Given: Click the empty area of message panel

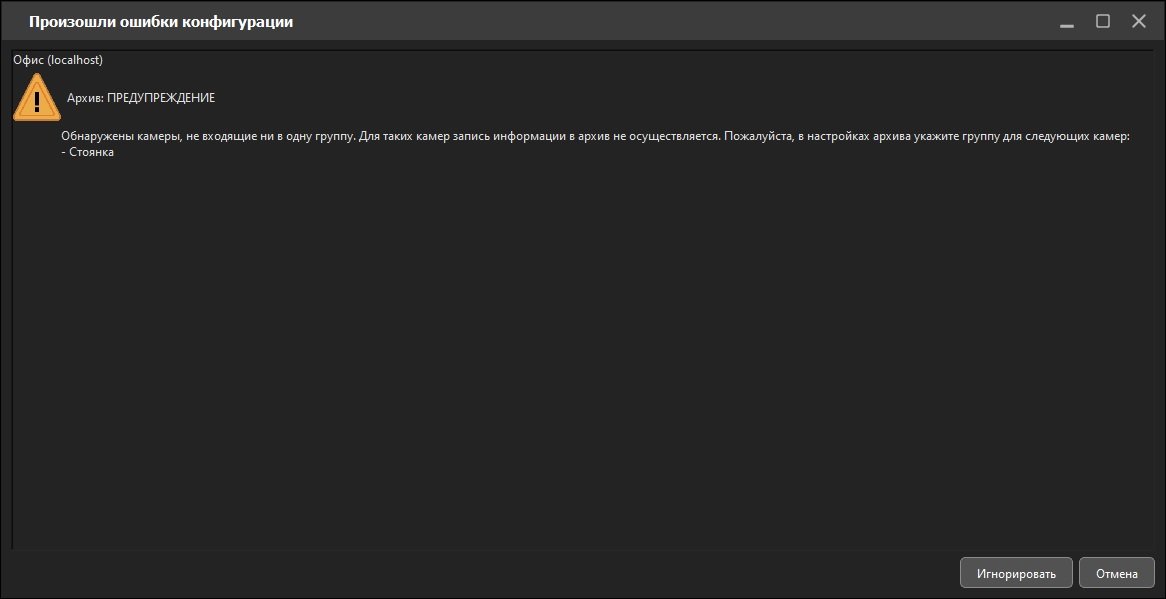Looking at the screenshot, I should (580, 349).
